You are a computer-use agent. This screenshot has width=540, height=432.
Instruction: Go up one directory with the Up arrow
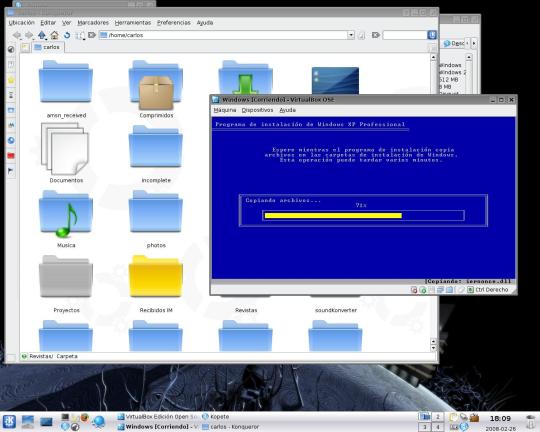point(42,35)
